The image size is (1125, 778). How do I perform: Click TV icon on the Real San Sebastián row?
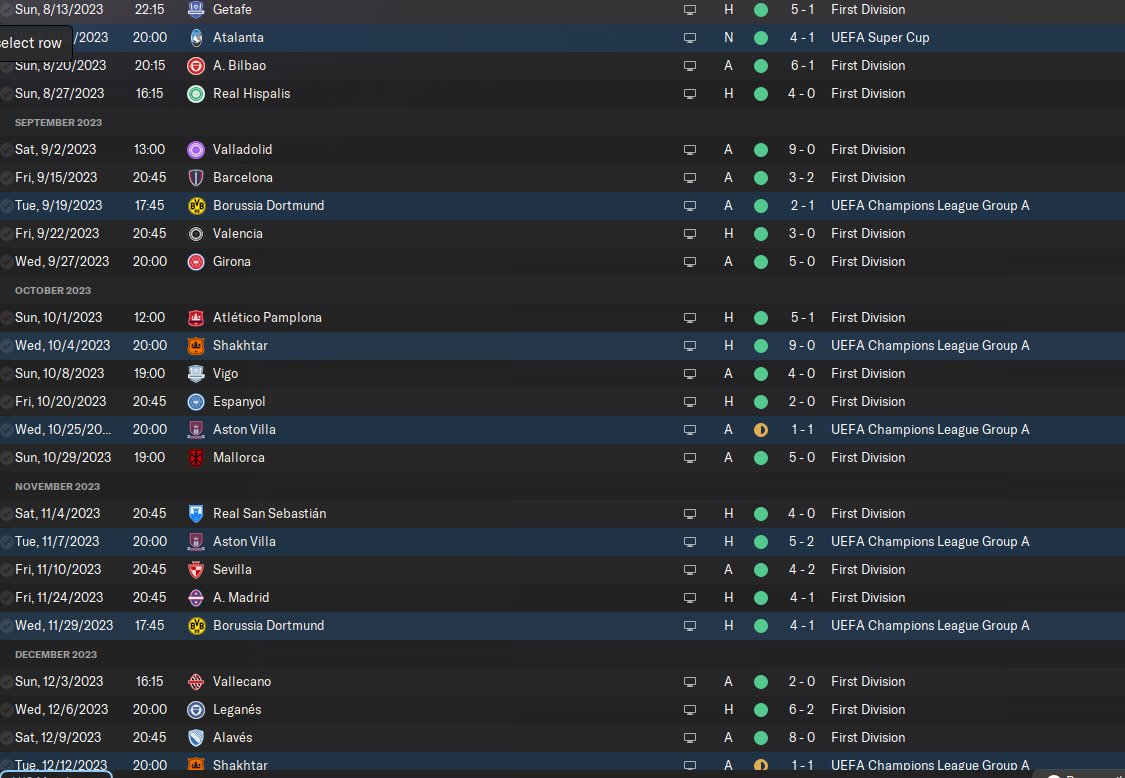(689, 514)
